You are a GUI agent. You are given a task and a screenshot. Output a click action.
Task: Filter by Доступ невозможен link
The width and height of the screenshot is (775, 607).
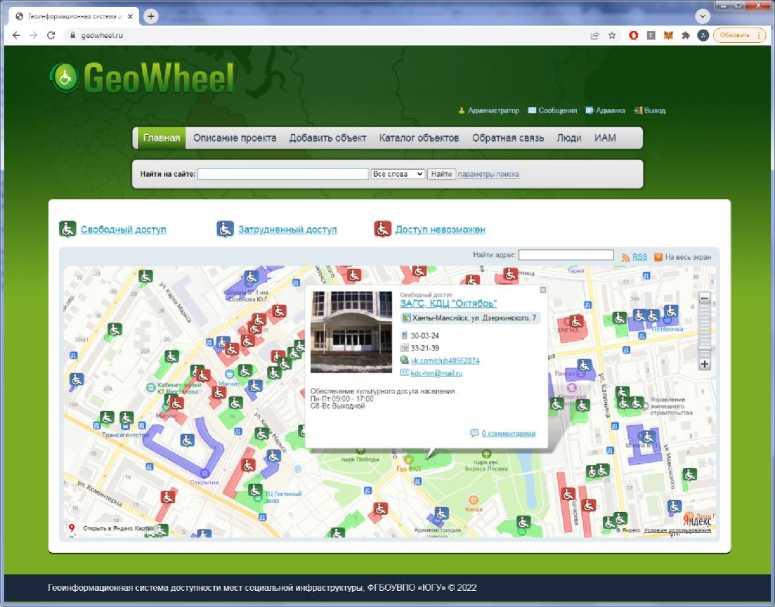pyautogui.click(x=440, y=229)
